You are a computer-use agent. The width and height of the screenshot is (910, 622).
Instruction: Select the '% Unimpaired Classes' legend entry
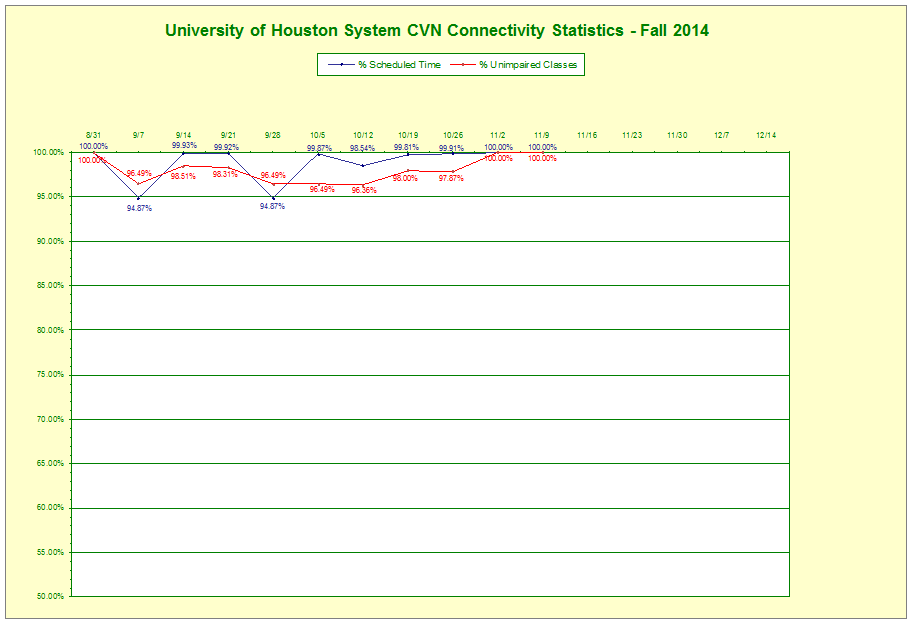(514, 65)
